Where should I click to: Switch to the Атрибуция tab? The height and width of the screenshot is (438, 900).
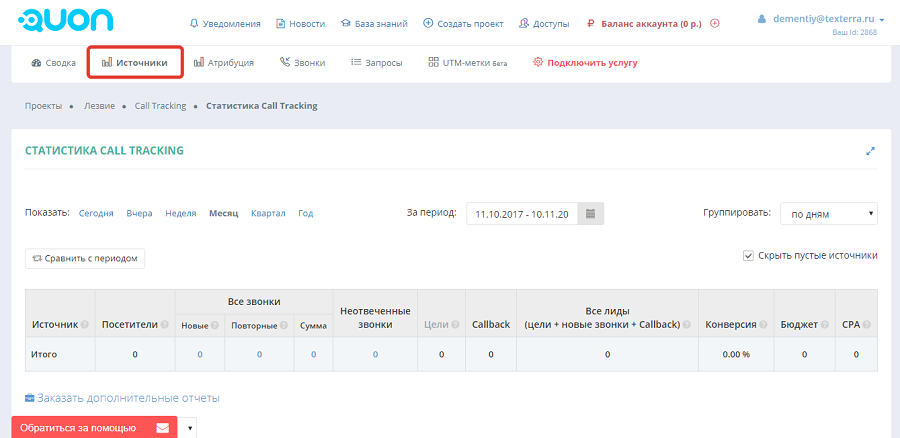pos(224,63)
